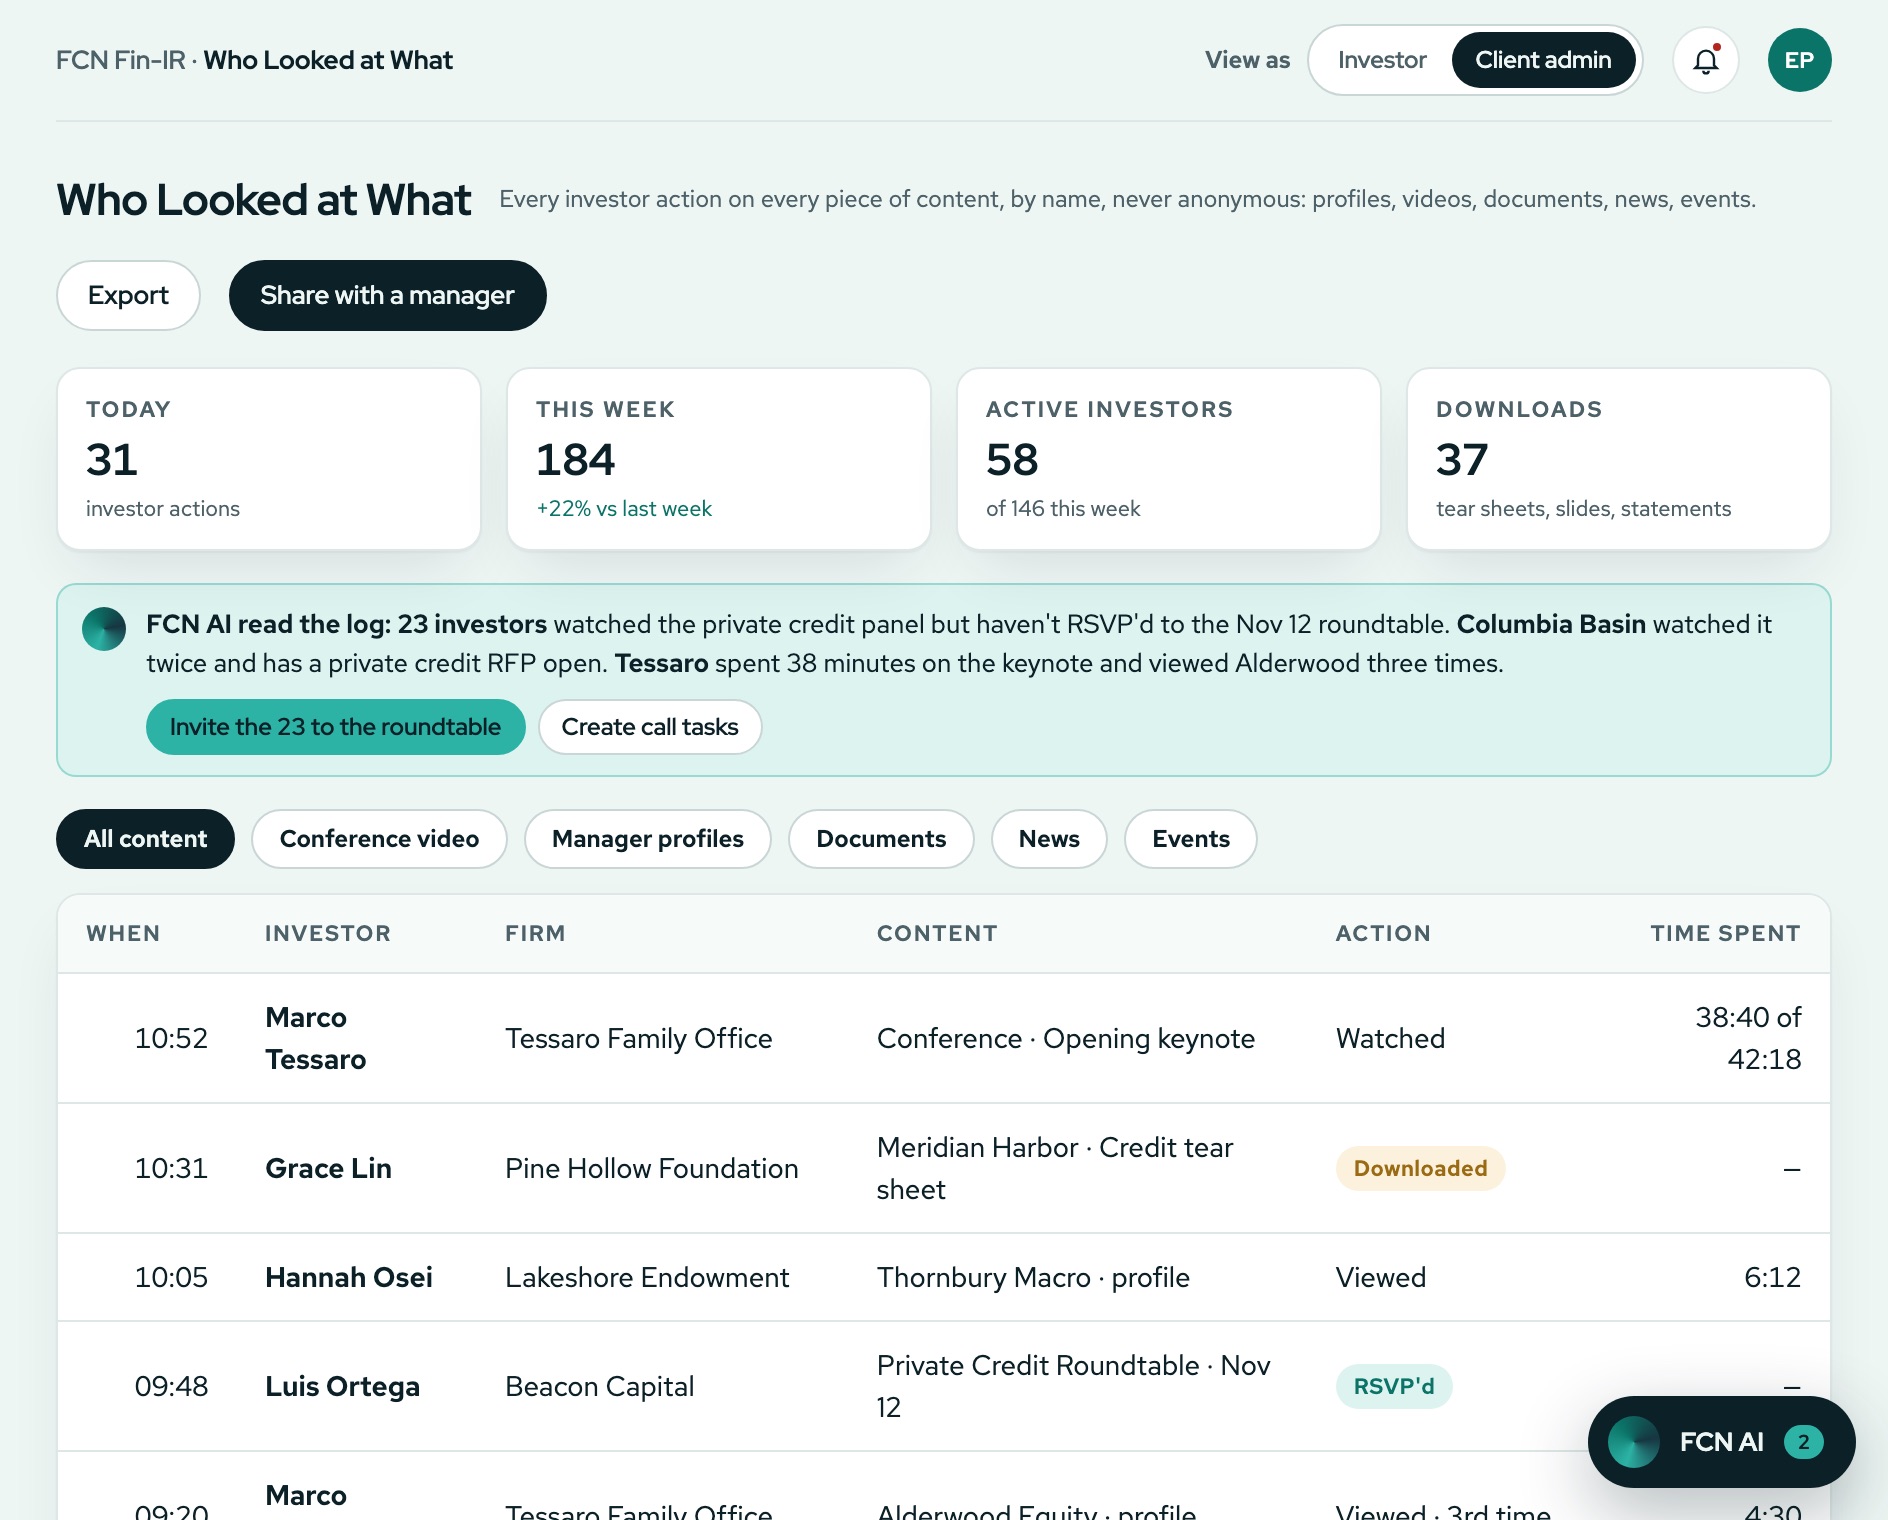Filter by Documents
Screen dimensions: 1888x1520
[x=881, y=839]
